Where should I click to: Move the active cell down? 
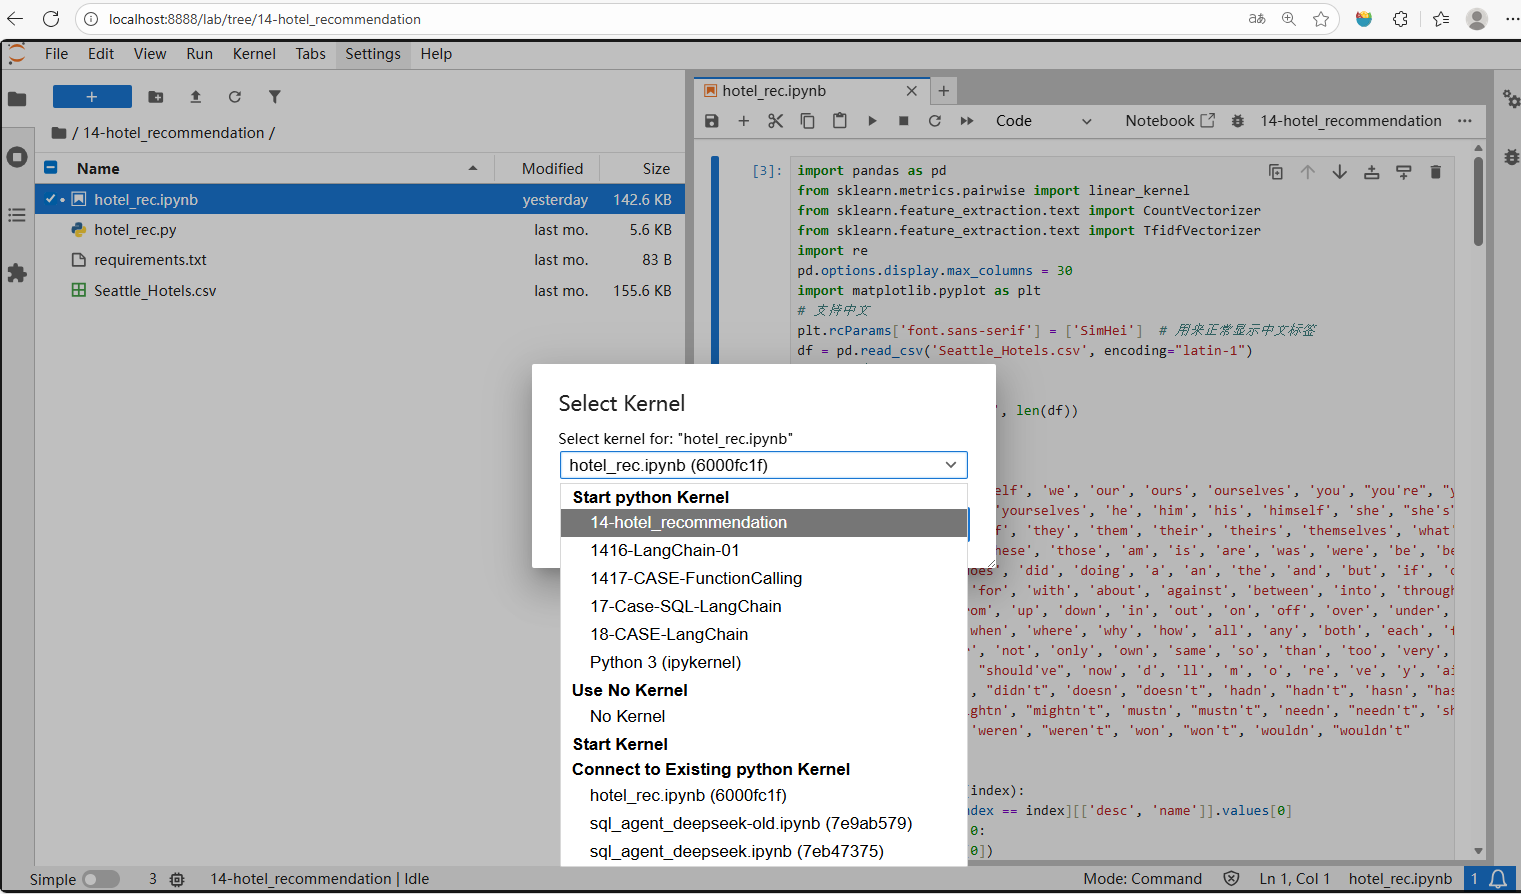(x=1339, y=172)
